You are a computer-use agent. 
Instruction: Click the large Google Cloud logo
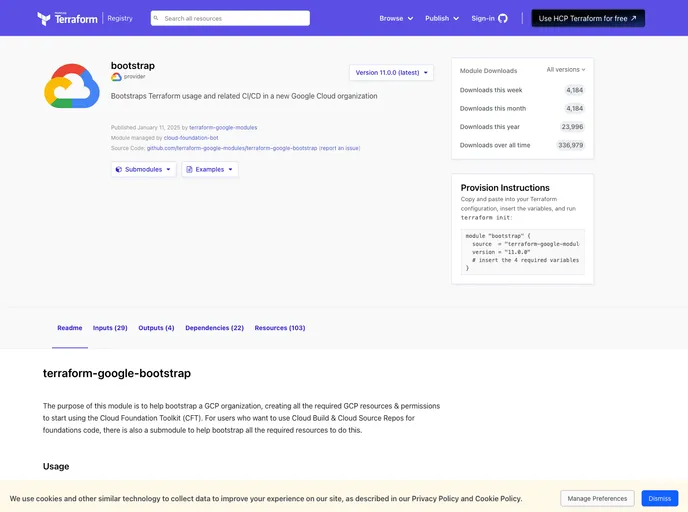pyautogui.click(x=72, y=86)
